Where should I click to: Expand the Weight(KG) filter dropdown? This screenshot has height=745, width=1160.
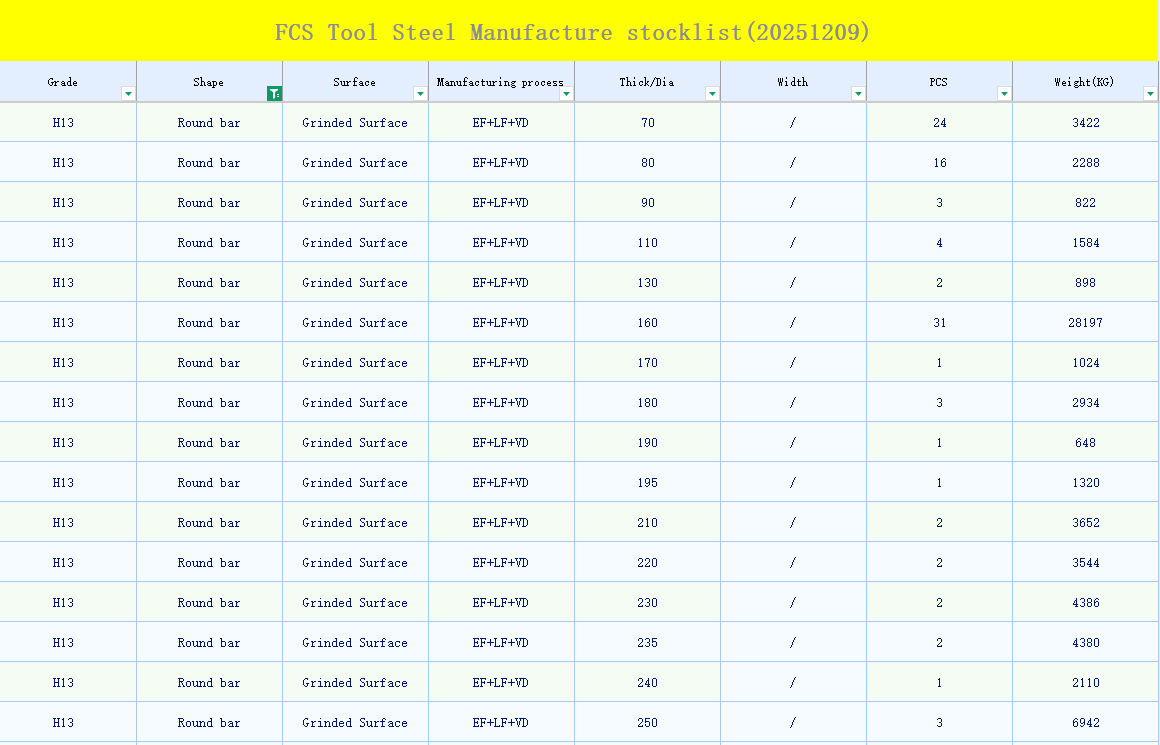pos(1150,93)
